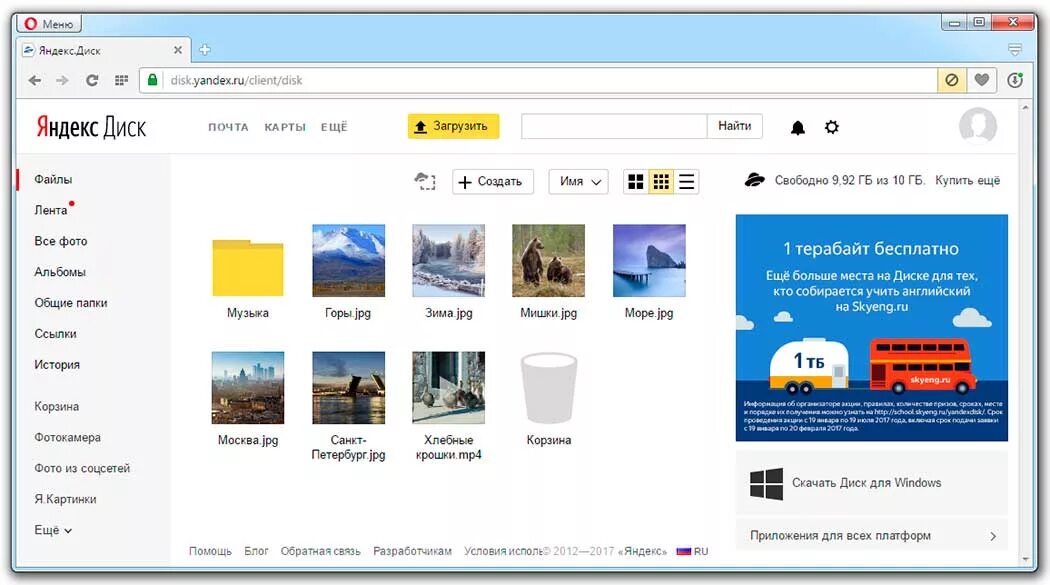
Task: Click the selection mode icon beside Создать
Action: click(426, 181)
